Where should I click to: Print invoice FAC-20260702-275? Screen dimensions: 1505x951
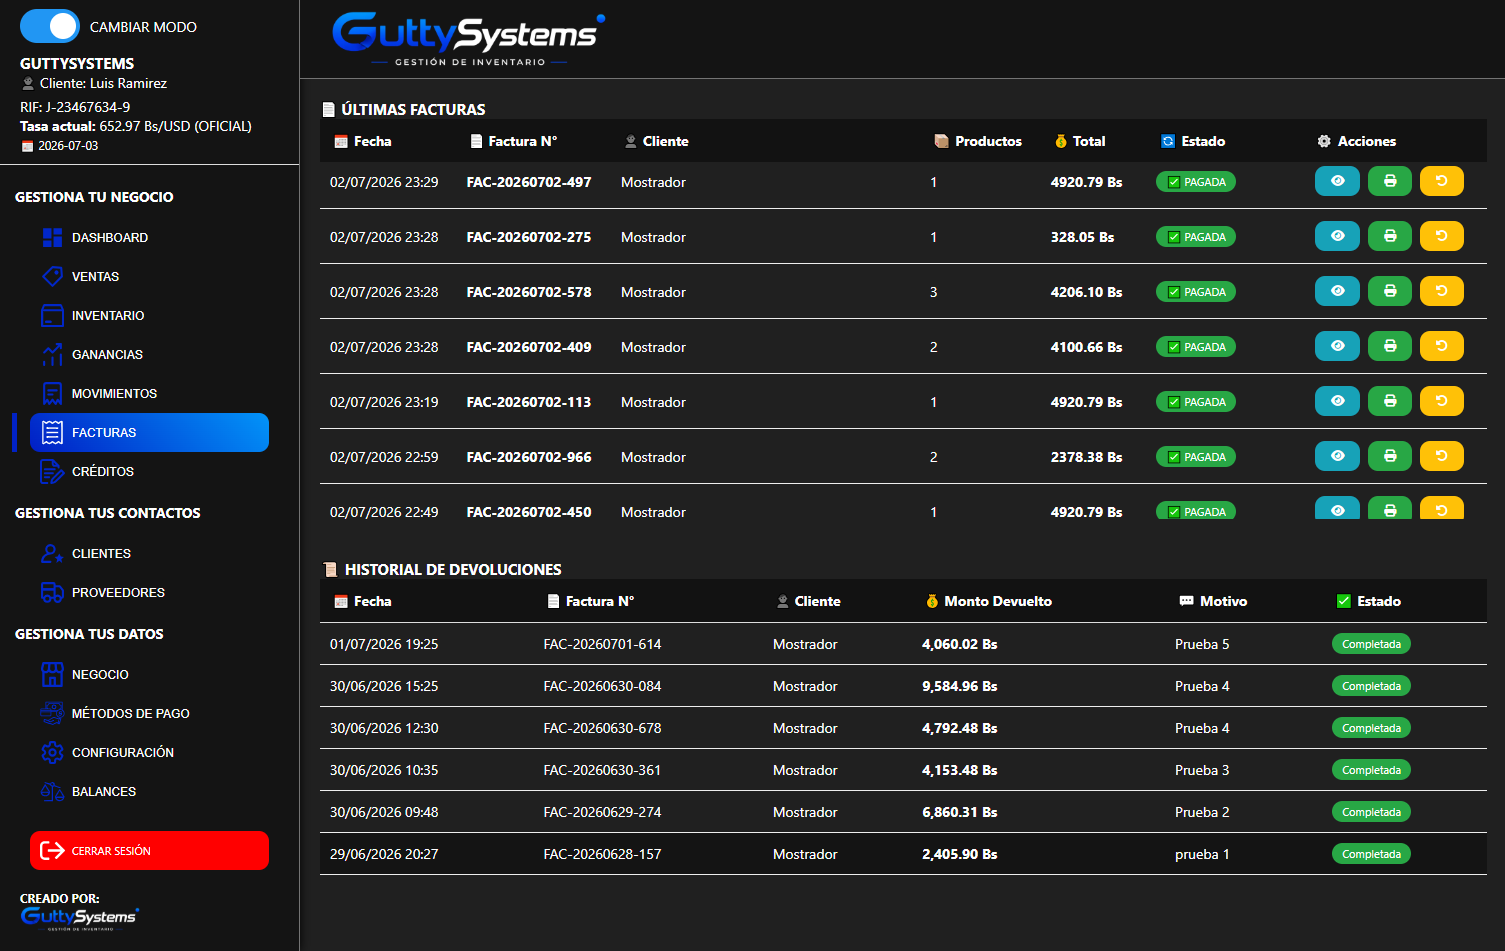coord(1390,236)
